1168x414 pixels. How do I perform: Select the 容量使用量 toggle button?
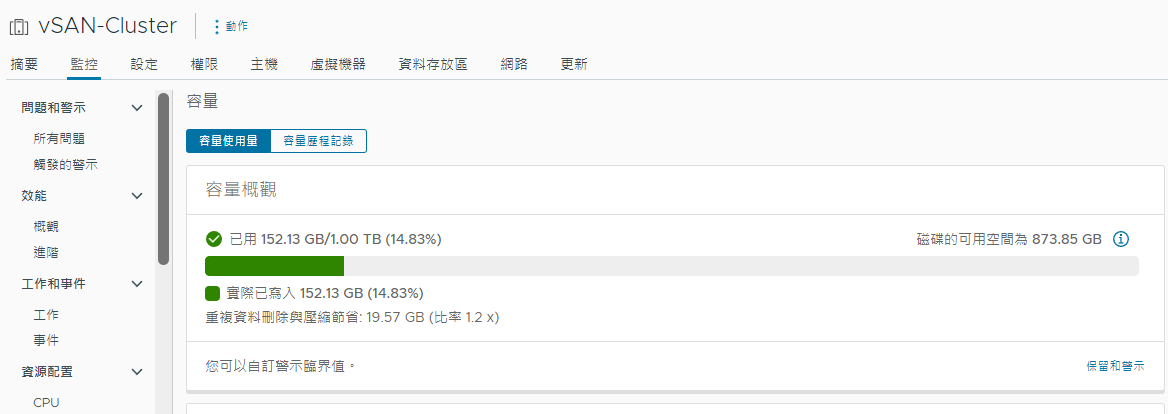coord(229,141)
